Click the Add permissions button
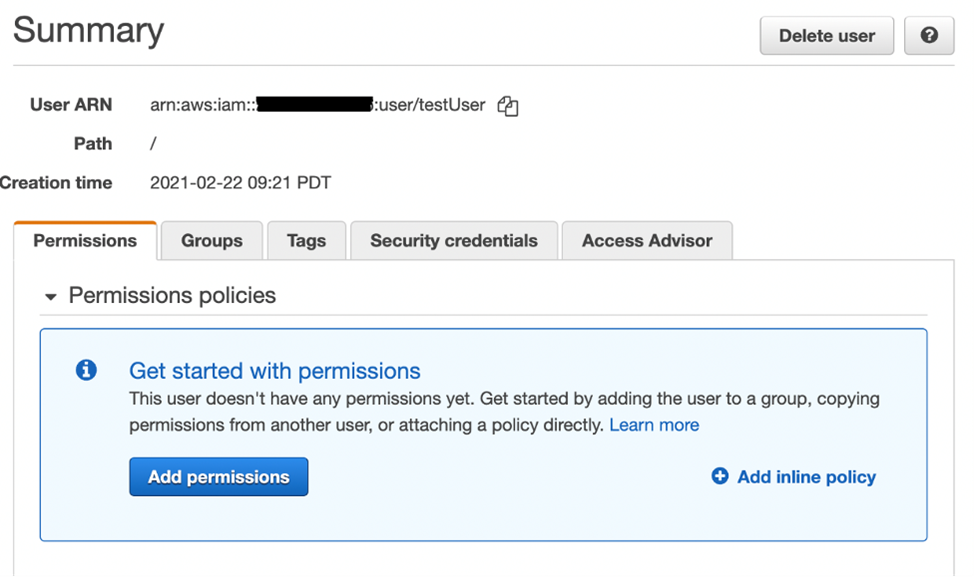Image resolution: width=975 pixels, height=577 pixels. (218, 477)
